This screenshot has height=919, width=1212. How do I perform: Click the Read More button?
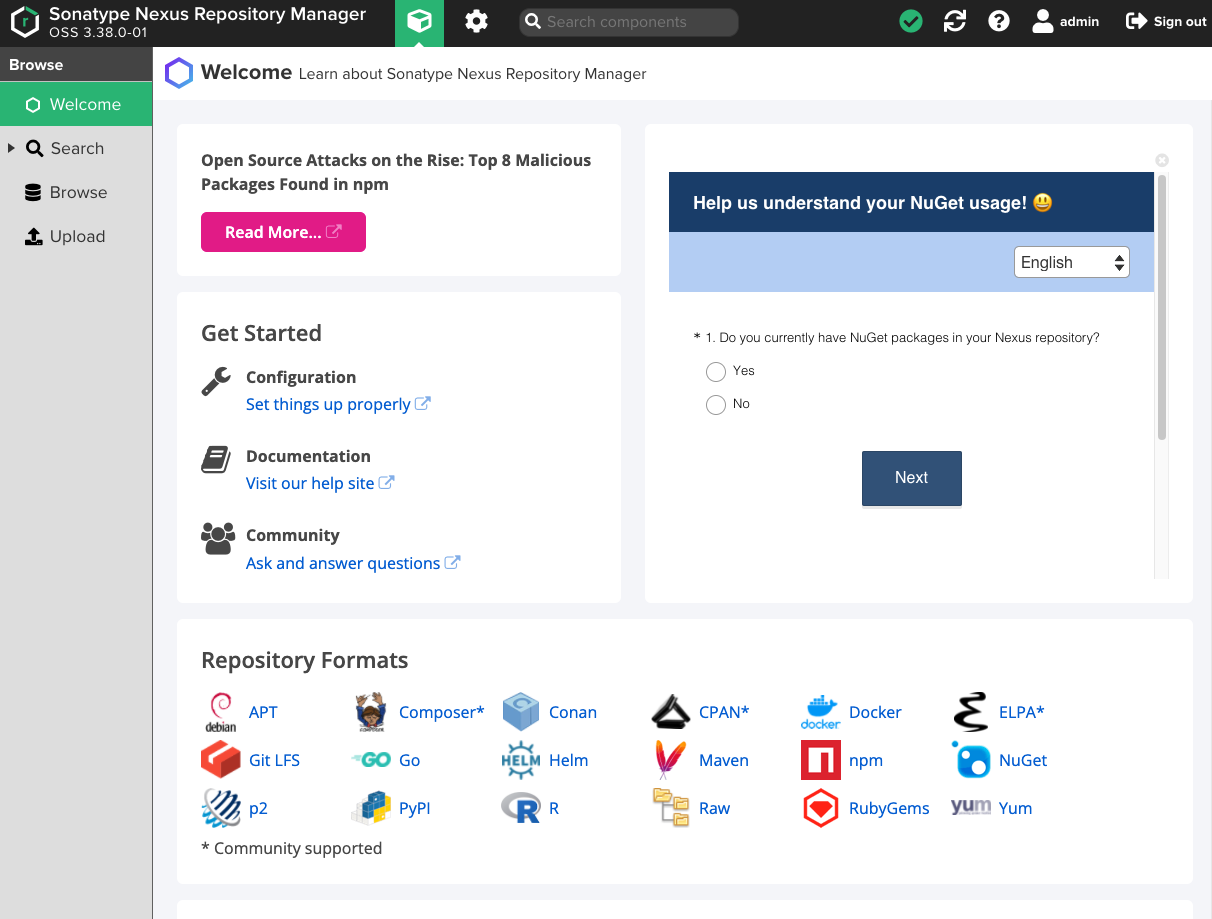tap(283, 232)
